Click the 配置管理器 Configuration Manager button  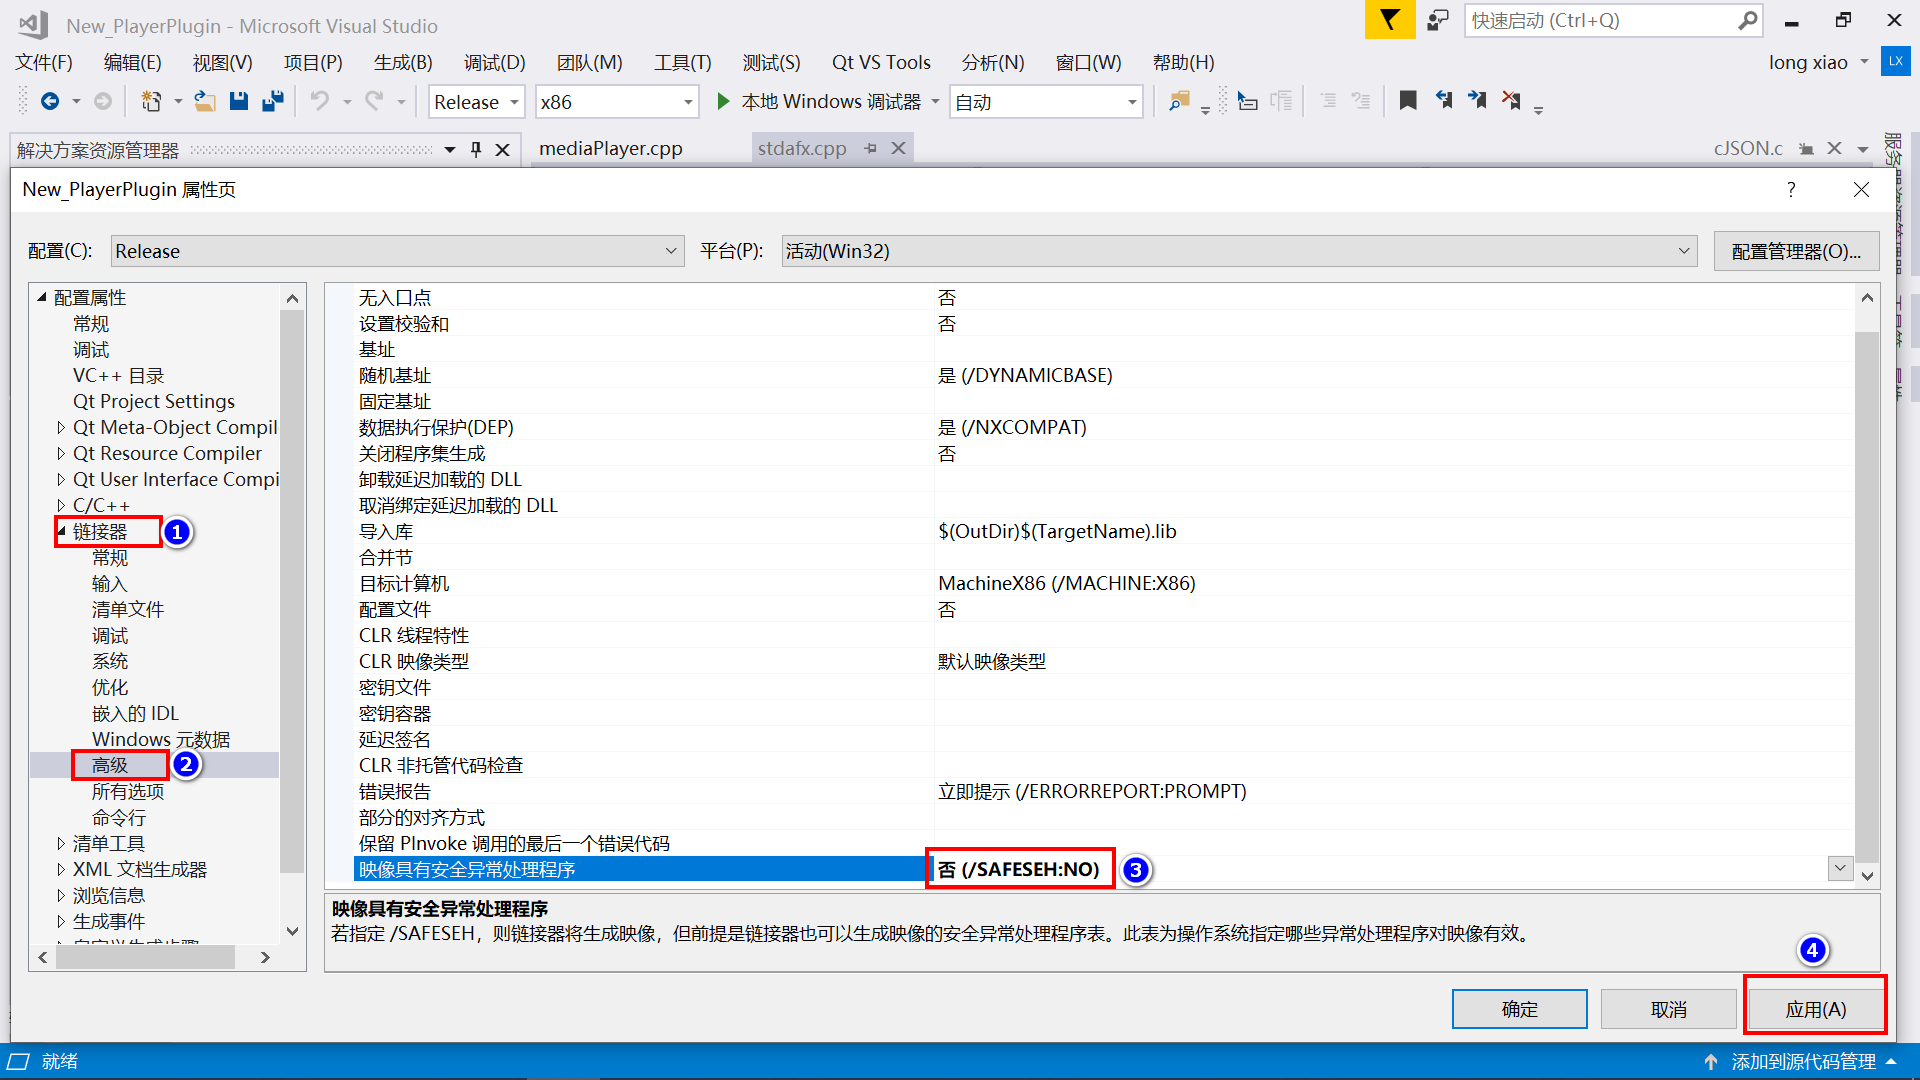(x=1796, y=251)
